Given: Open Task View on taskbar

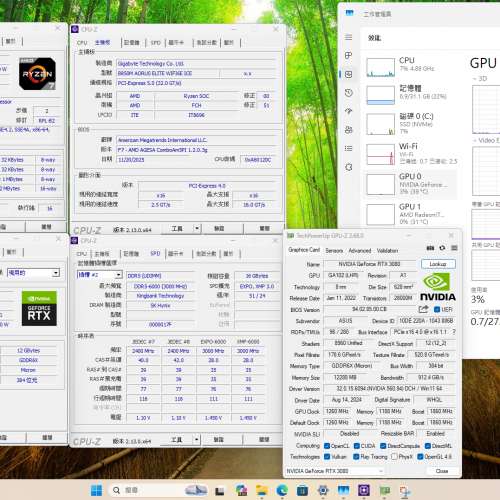Looking at the screenshot, I should [220, 491].
